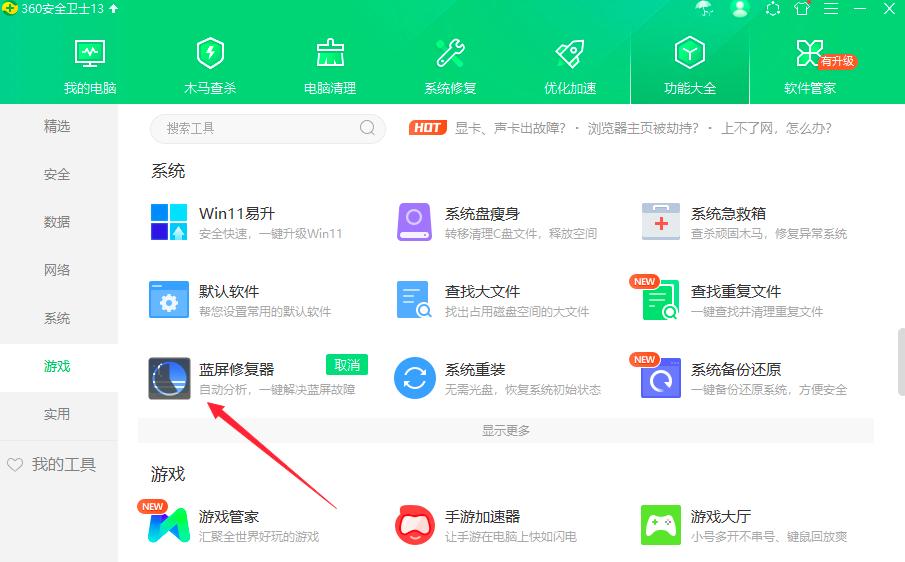Select the 精选 sidebar category
905x562 pixels.
pos(57,126)
